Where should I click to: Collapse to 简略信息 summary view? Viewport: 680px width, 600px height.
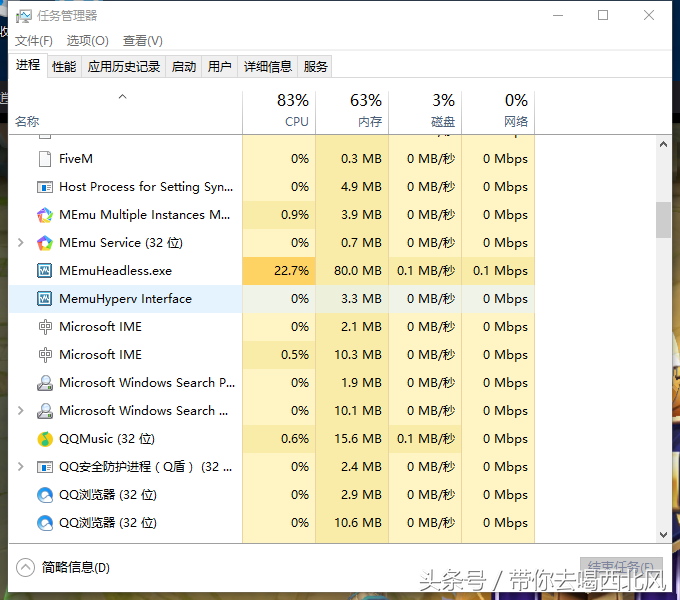pos(63,567)
